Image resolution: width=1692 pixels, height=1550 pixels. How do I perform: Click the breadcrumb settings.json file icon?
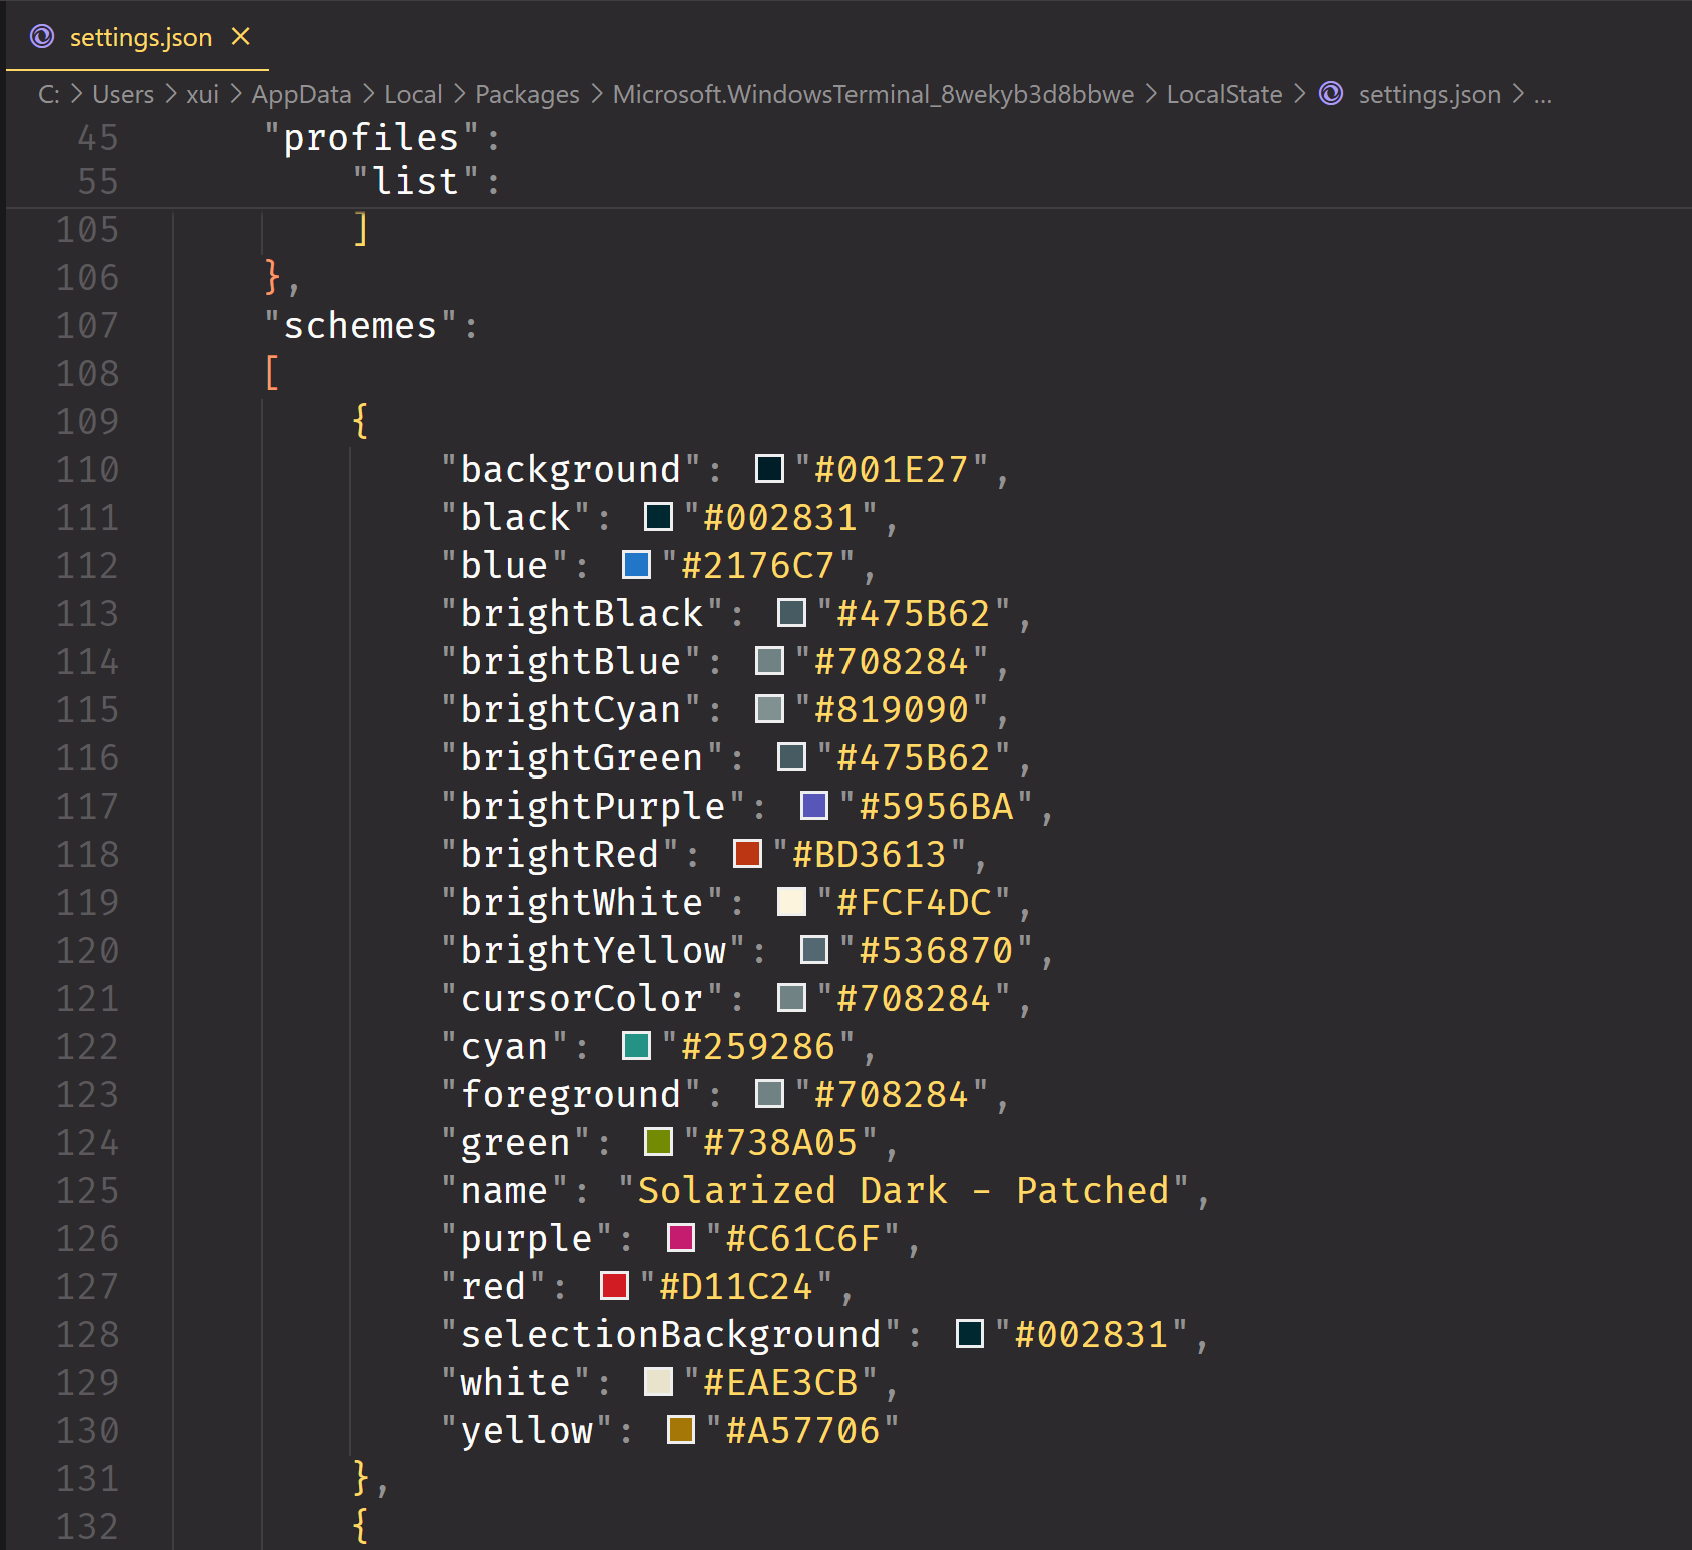(1331, 94)
